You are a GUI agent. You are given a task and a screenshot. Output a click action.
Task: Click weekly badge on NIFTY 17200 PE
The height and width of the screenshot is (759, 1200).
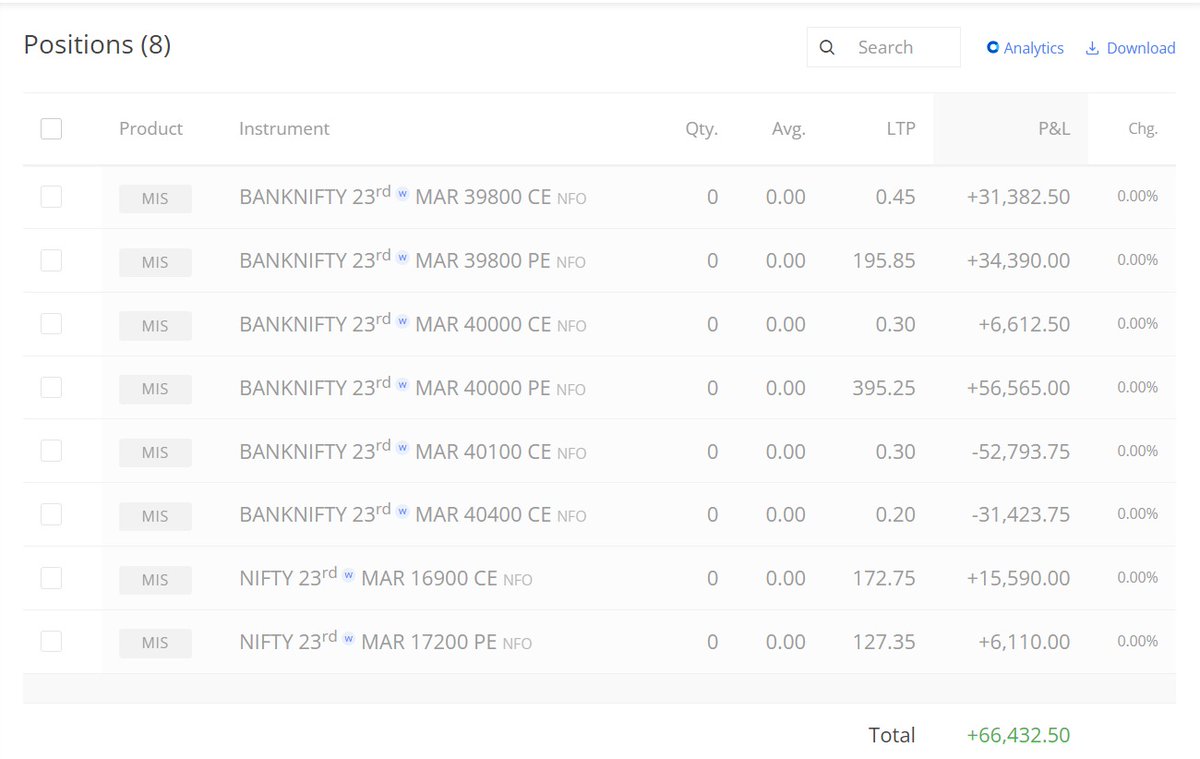pyautogui.click(x=348, y=638)
